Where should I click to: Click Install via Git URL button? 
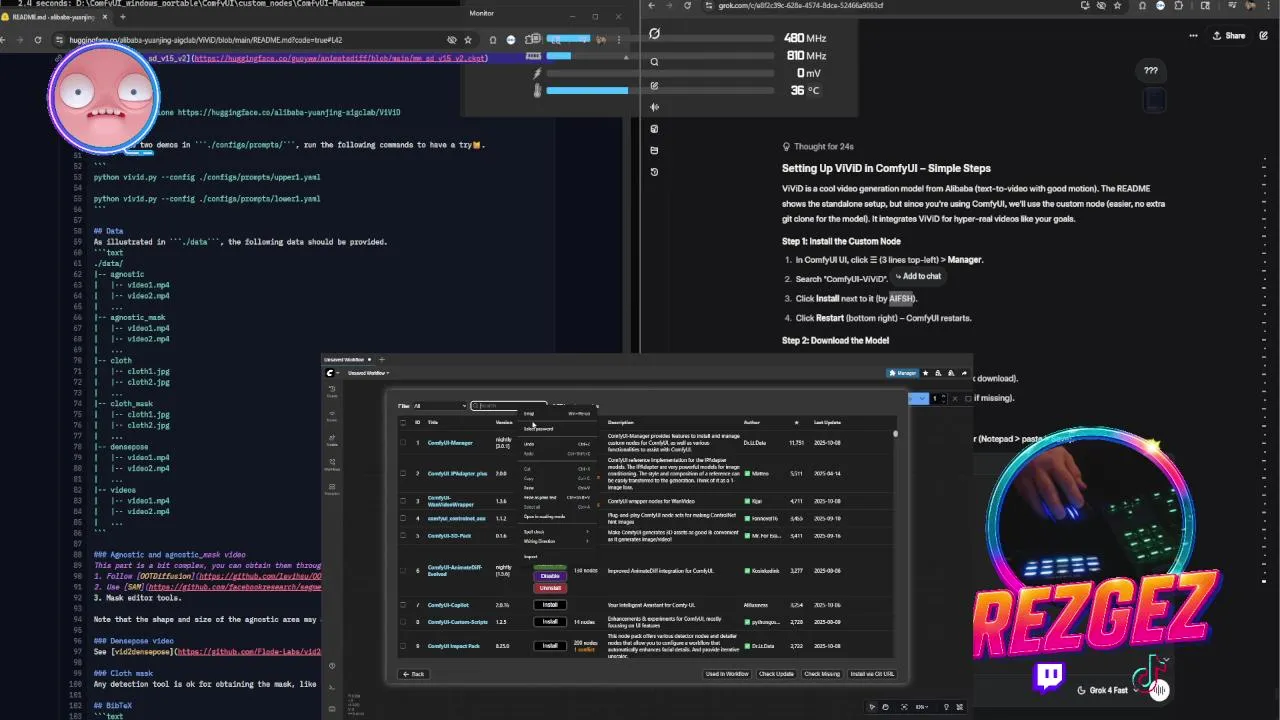[872, 674]
